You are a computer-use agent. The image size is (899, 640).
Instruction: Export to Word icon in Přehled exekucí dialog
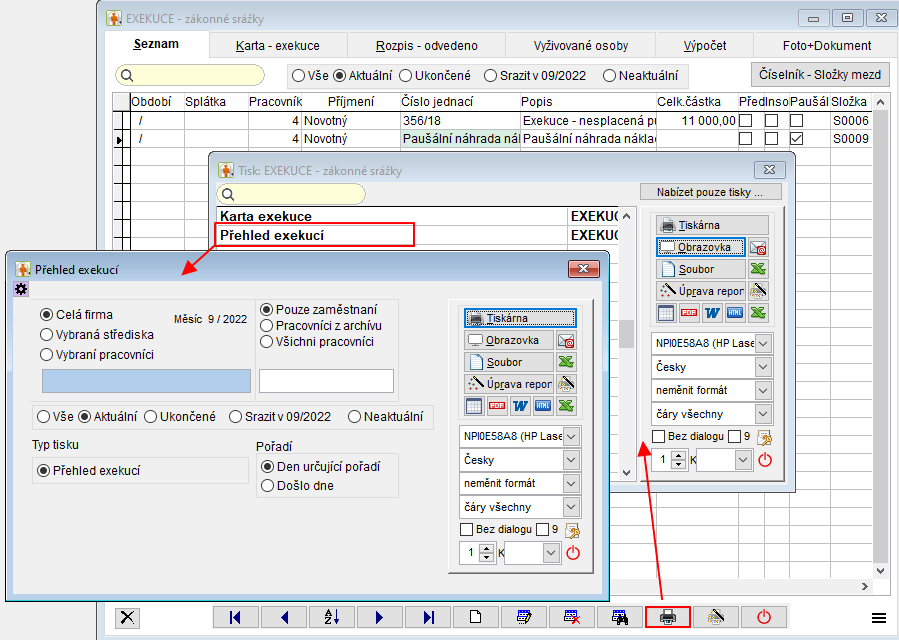pyautogui.click(x=520, y=406)
